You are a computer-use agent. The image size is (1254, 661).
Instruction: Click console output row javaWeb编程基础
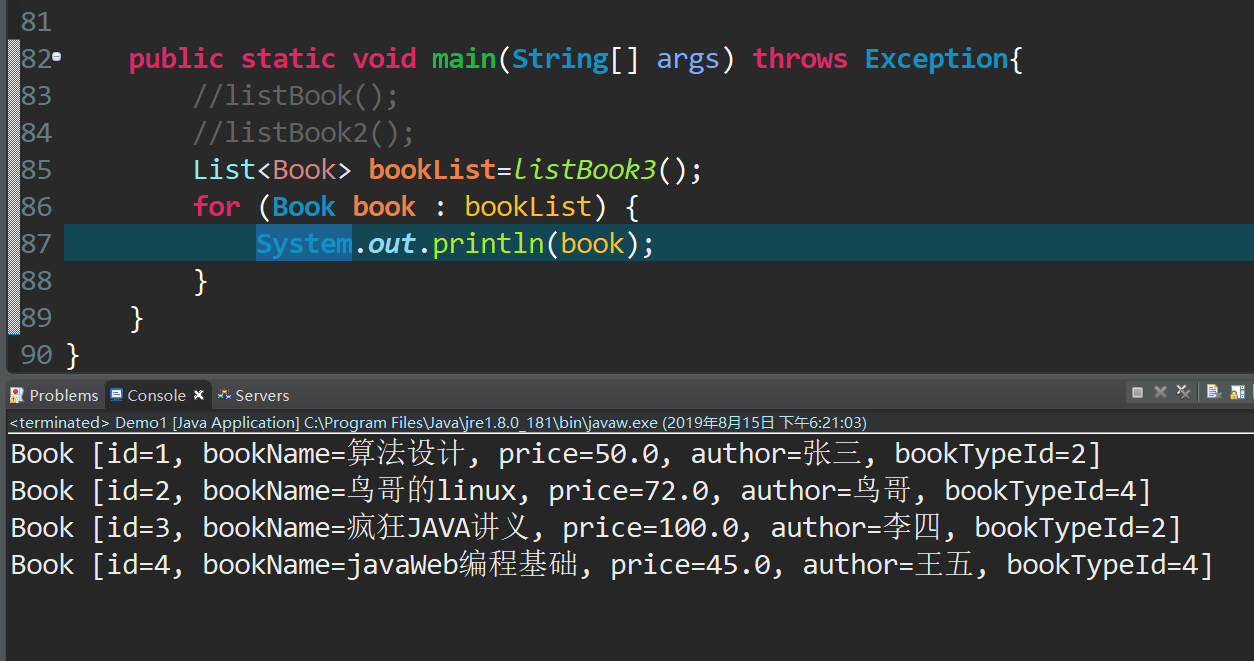pos(612,565)
